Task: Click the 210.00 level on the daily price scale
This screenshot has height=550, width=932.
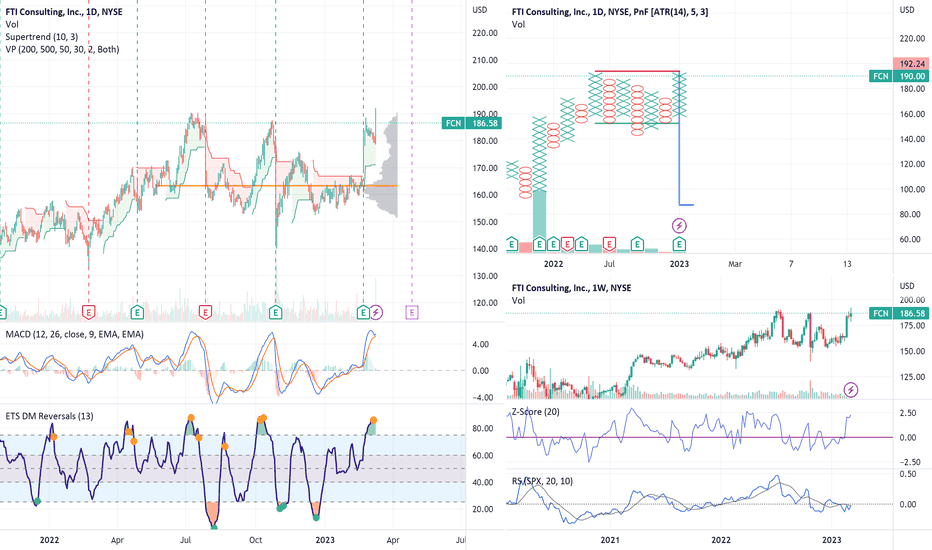Action: [485, 60]
